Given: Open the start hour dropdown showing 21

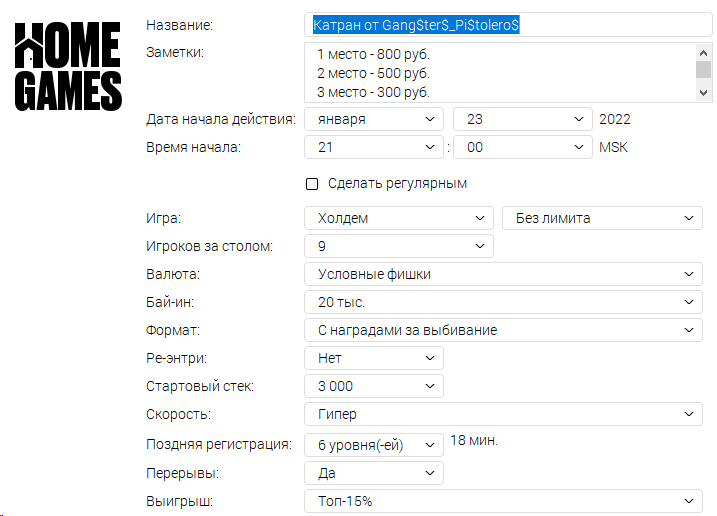Looking at the screenshot, I should pyautogui.click(x=374, y=147).
